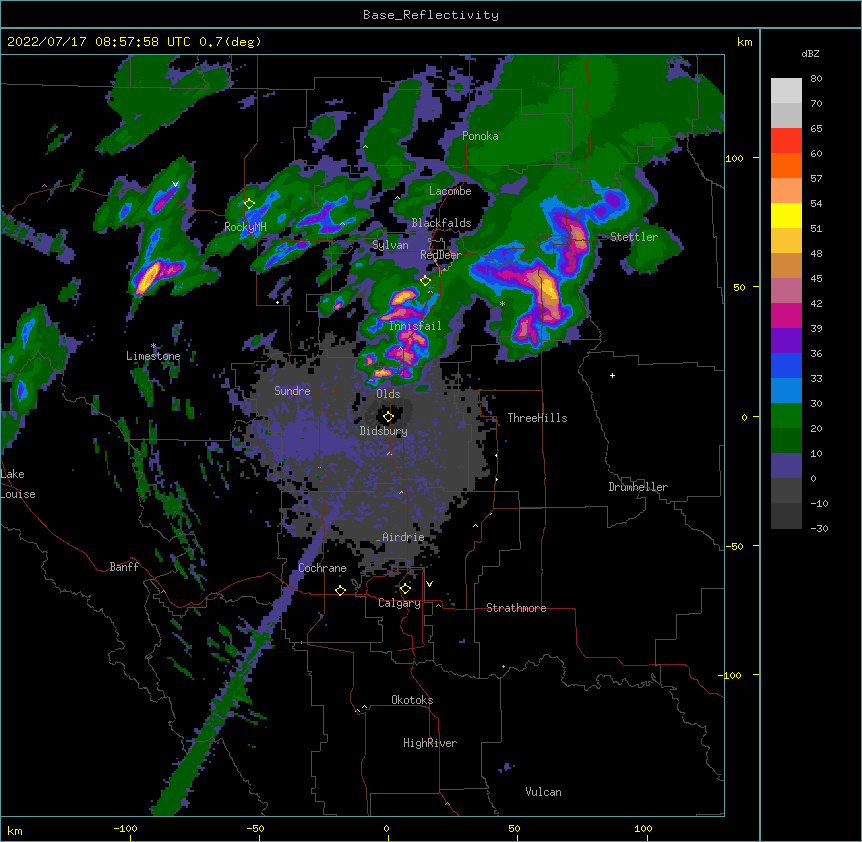
Task: Click the Okotoks town label
Action: point(412,700)
